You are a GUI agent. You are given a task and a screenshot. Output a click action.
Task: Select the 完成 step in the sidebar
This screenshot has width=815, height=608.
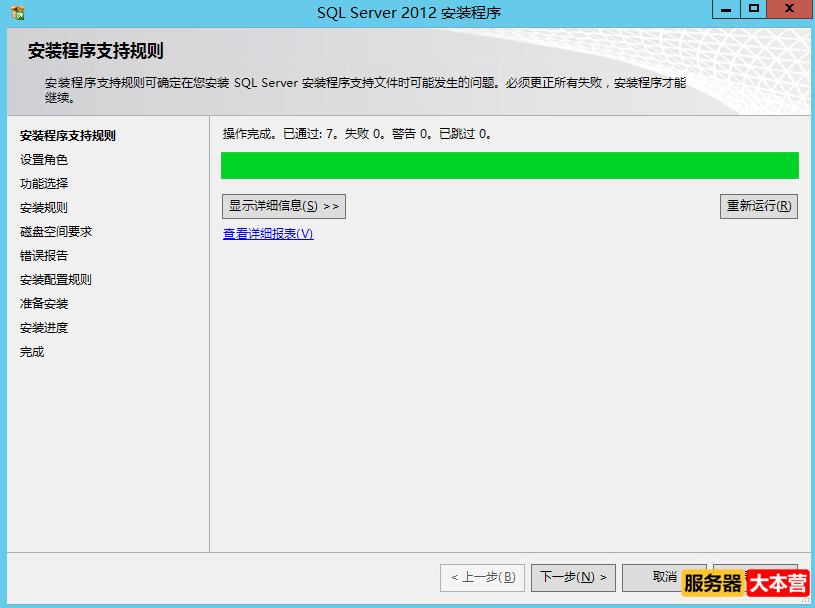32,352
